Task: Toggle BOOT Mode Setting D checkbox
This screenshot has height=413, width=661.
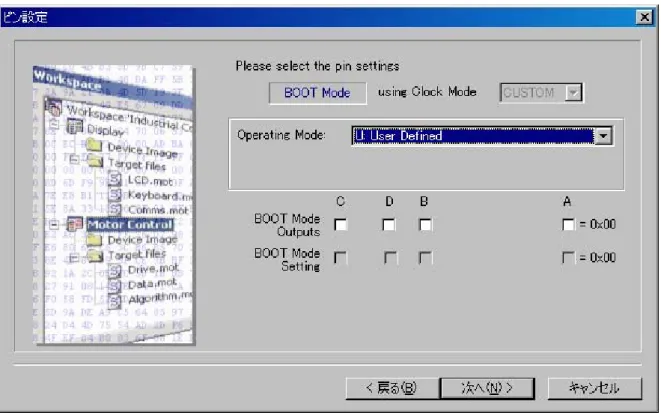Action: 390,257
